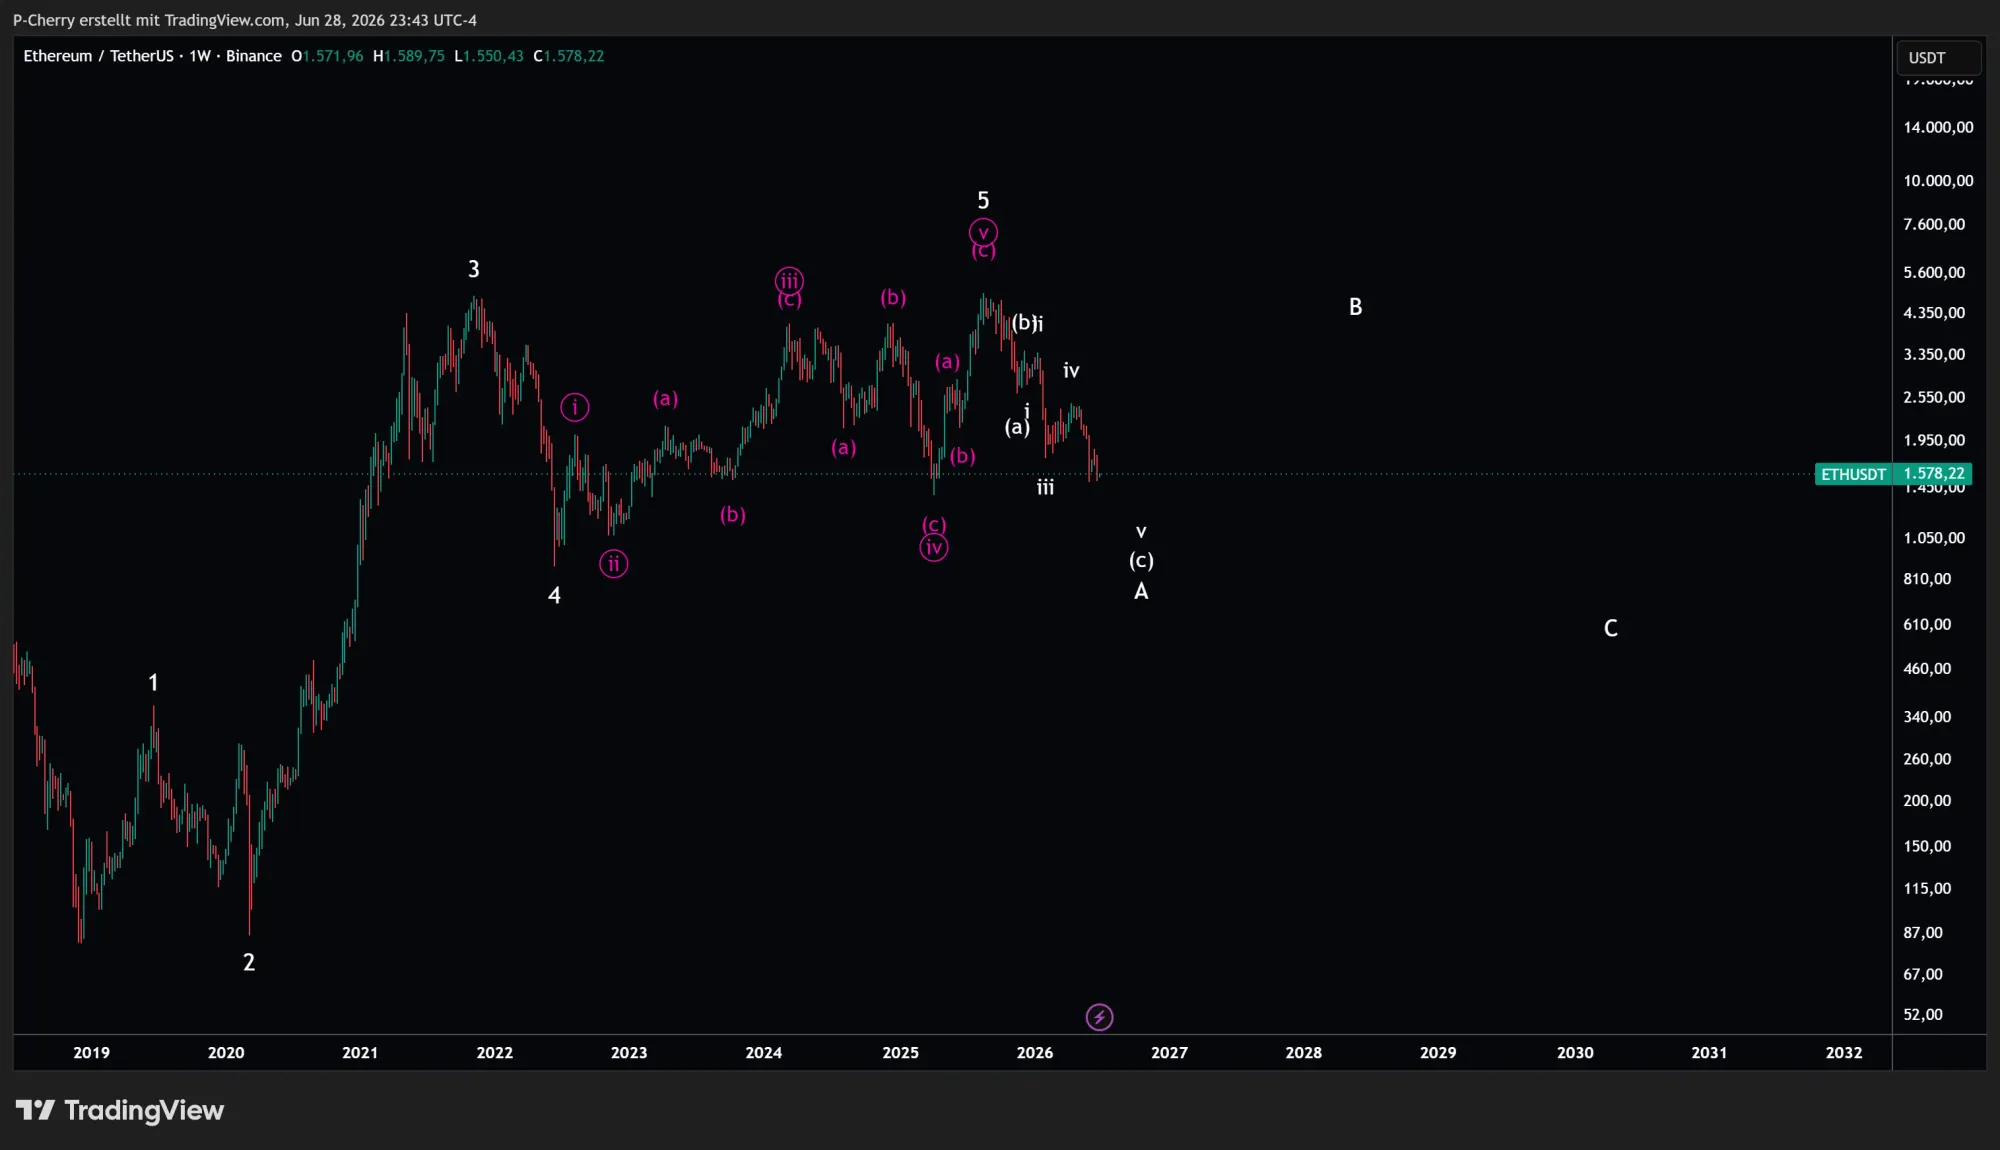Screen dimensions: 2000x1150
Task: Select white iv wave label
Action: coord(1071,371)
